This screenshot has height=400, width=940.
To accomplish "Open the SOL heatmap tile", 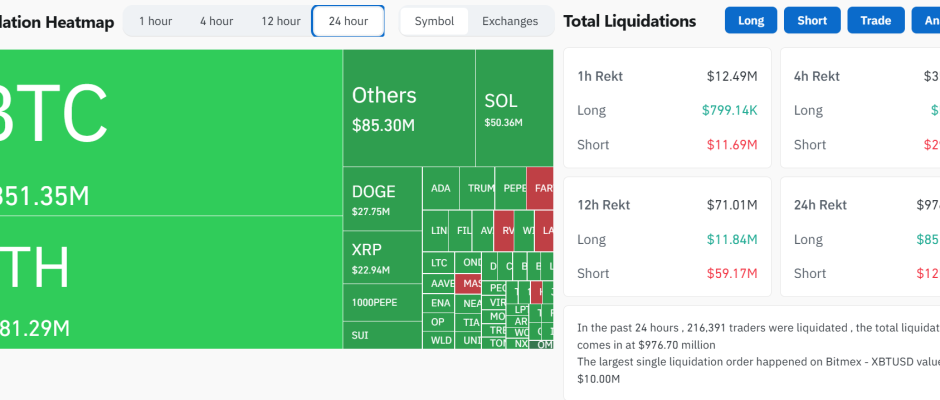I will click(513, 108).
